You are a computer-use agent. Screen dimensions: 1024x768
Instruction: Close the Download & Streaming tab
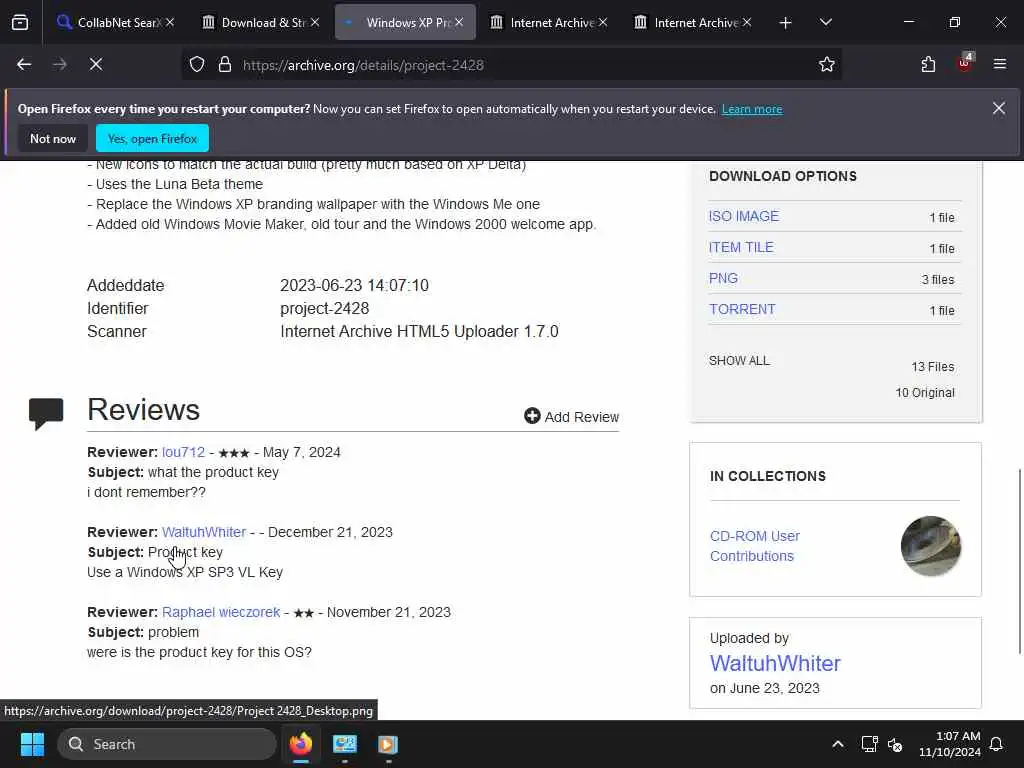pyautogui.click(x=315, y=22)
